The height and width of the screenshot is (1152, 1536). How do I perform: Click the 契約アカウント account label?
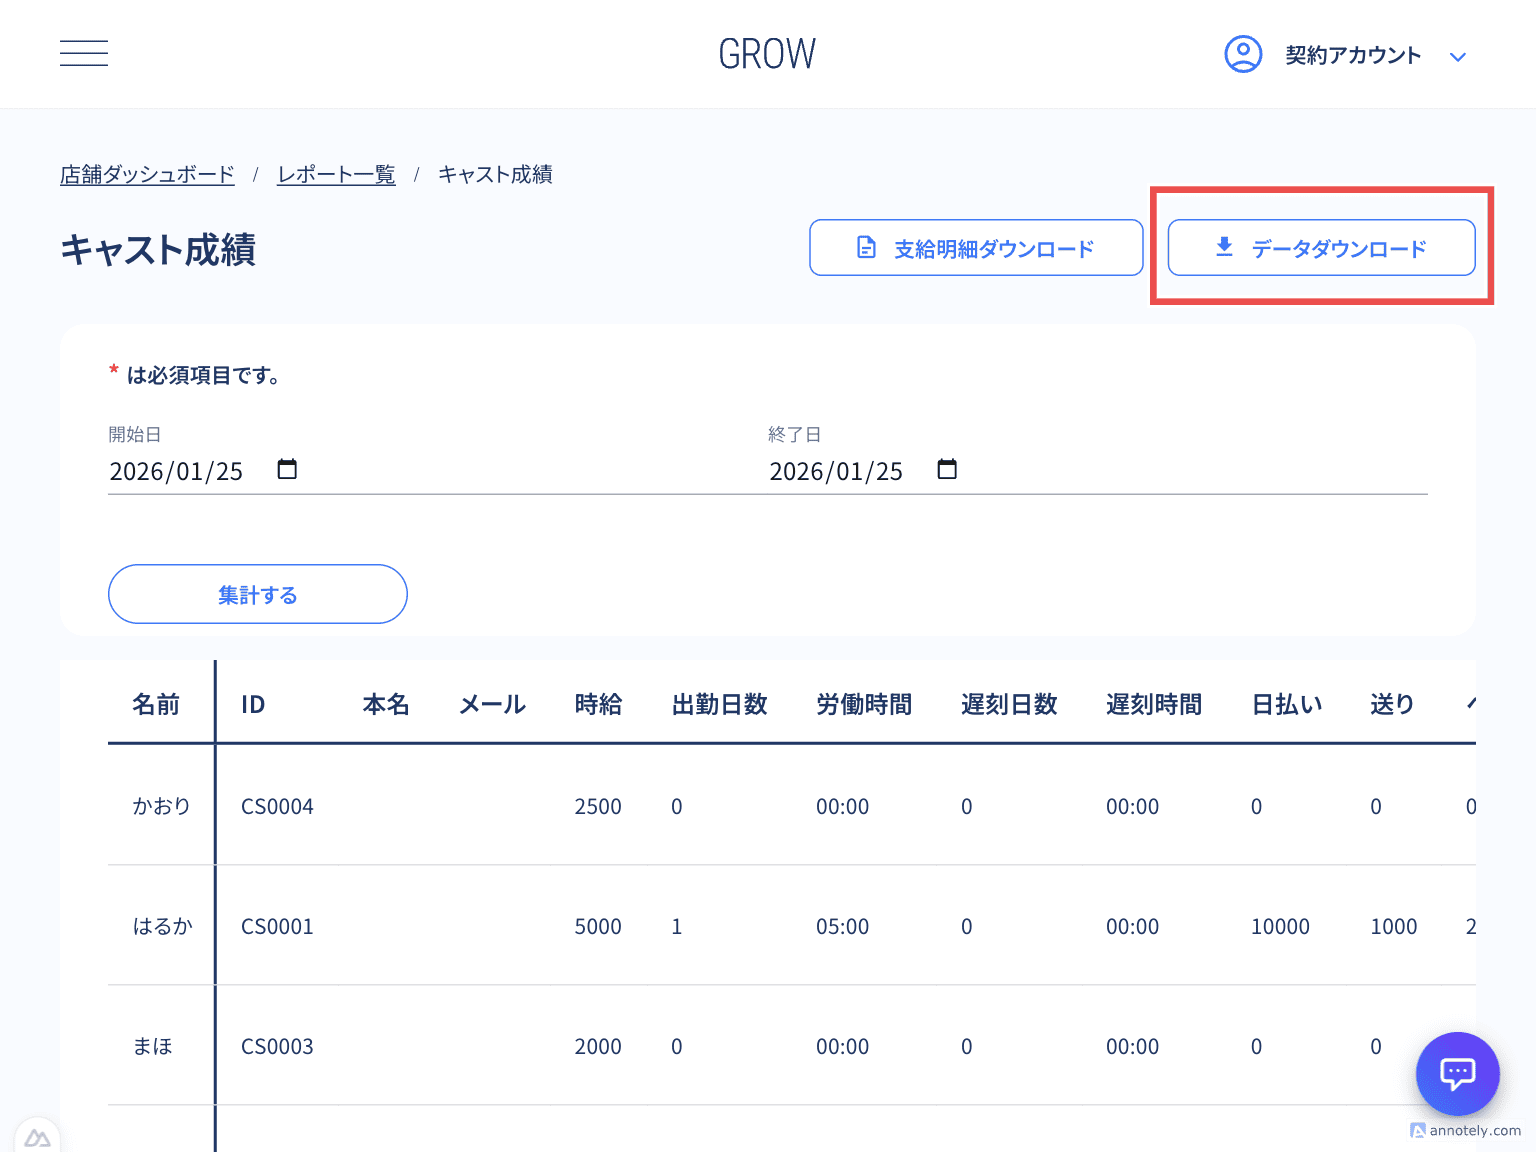(1352, 55)
